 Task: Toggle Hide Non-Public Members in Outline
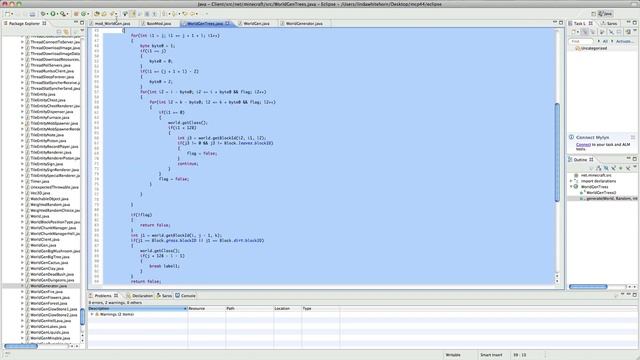(x=621, y=168)
